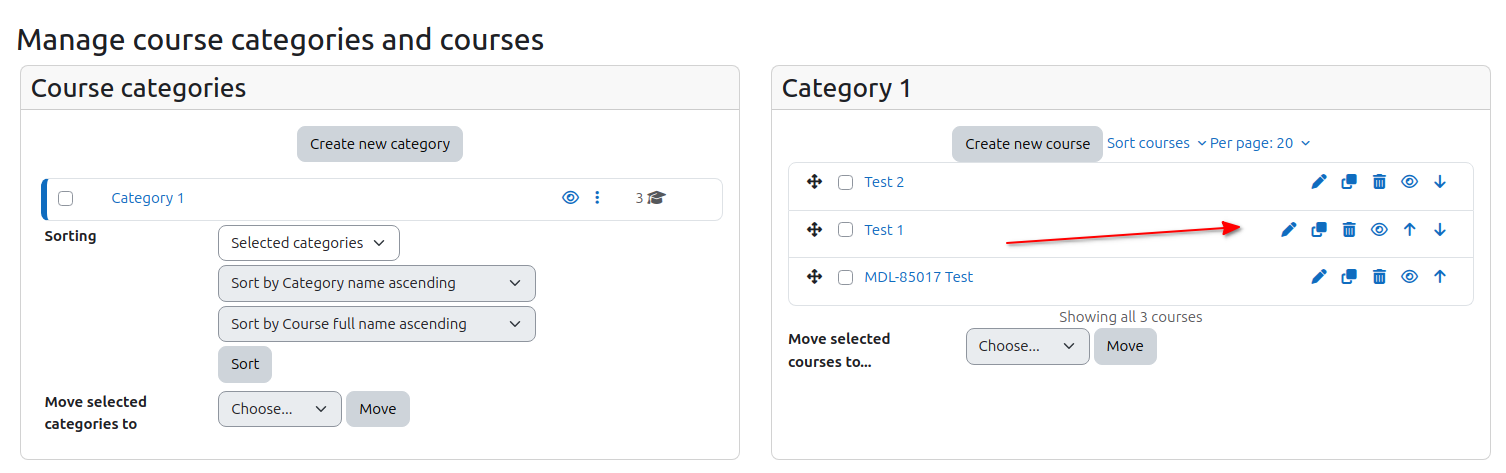Hide Category 1 using the eye icon

571,198
